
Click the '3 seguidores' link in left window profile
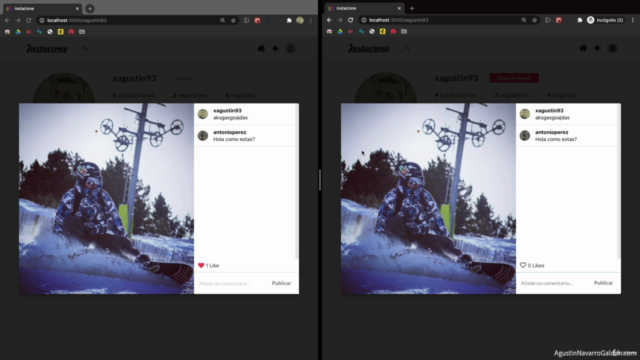point(189,95)
